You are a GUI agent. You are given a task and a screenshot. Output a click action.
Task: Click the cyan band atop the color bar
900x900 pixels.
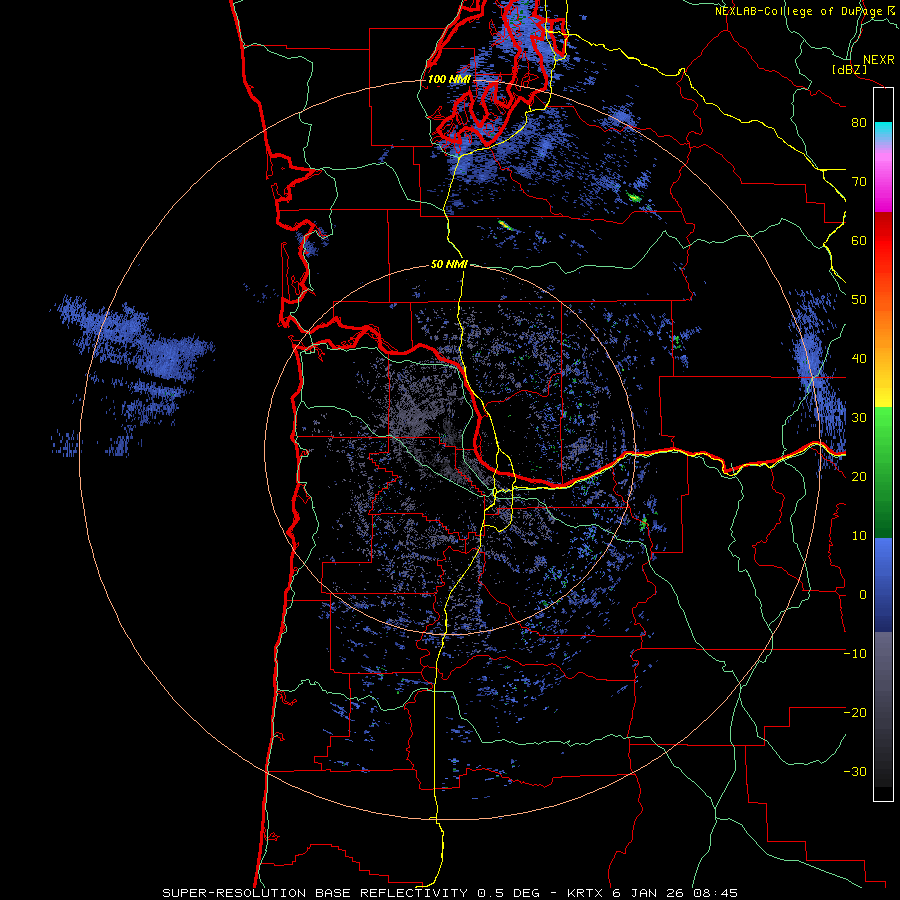point(883,132)
